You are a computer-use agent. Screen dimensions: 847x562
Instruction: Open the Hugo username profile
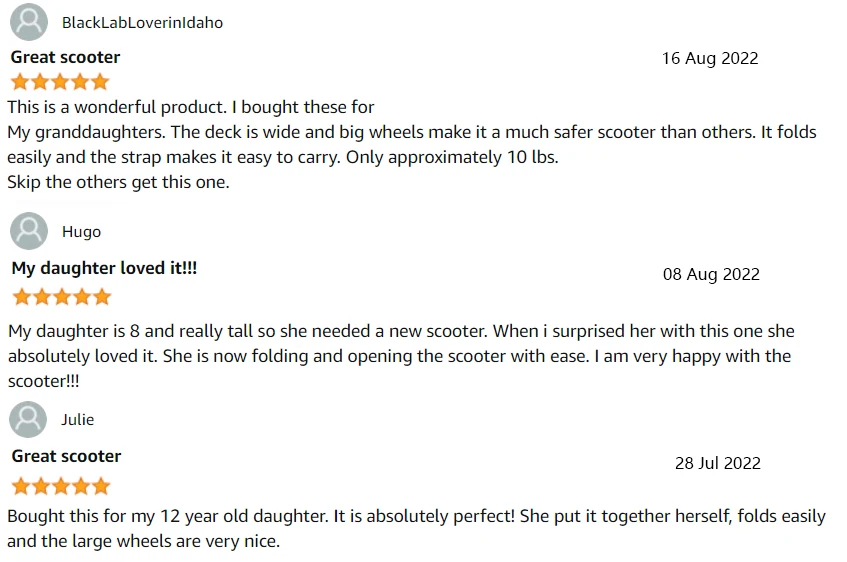click(x=81, y=232)
